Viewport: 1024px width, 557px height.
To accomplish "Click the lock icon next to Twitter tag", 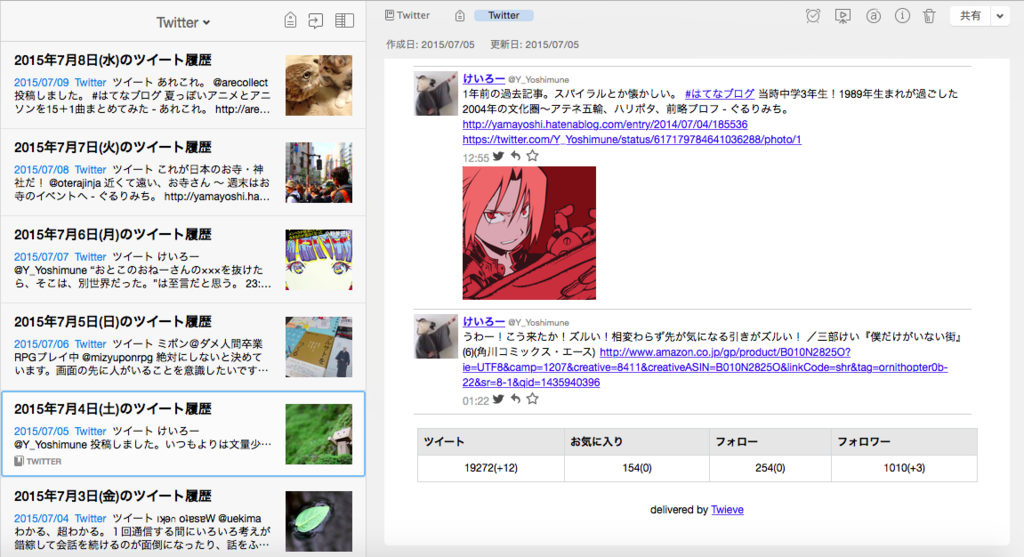I will click(460, 15).
